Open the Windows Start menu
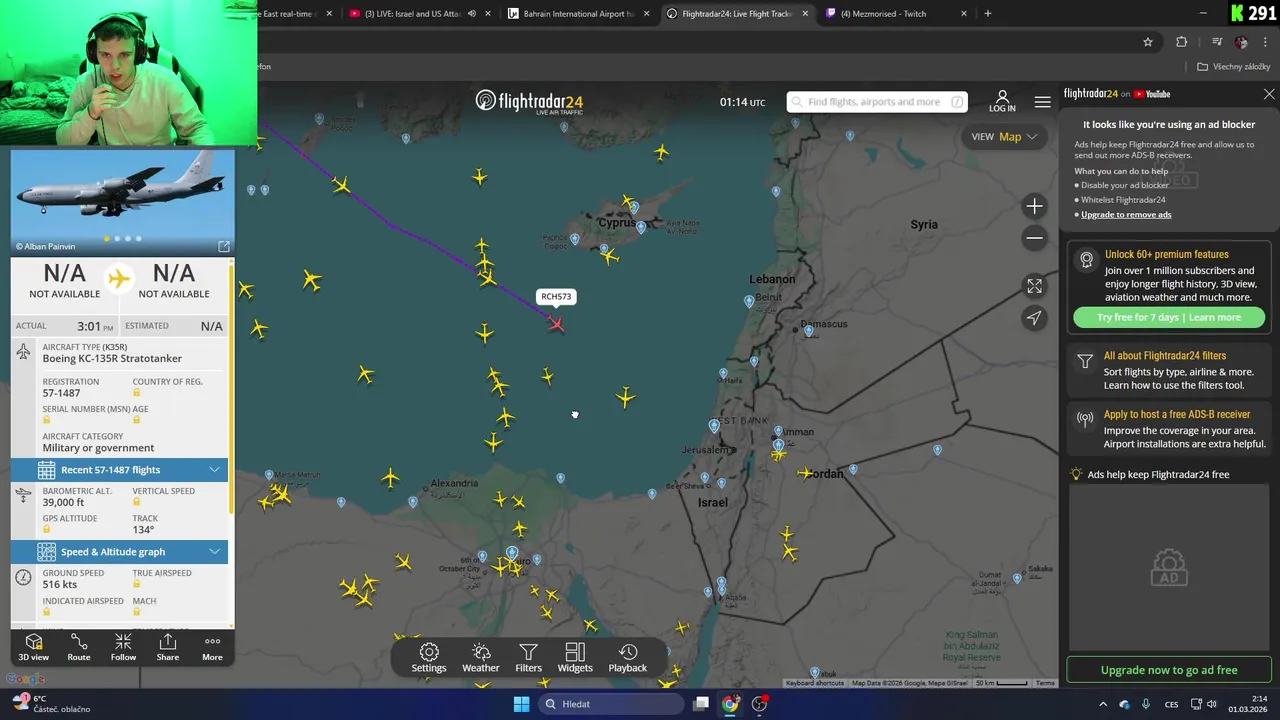Screen dimensions: 1280x720 (x=521, y=704)
